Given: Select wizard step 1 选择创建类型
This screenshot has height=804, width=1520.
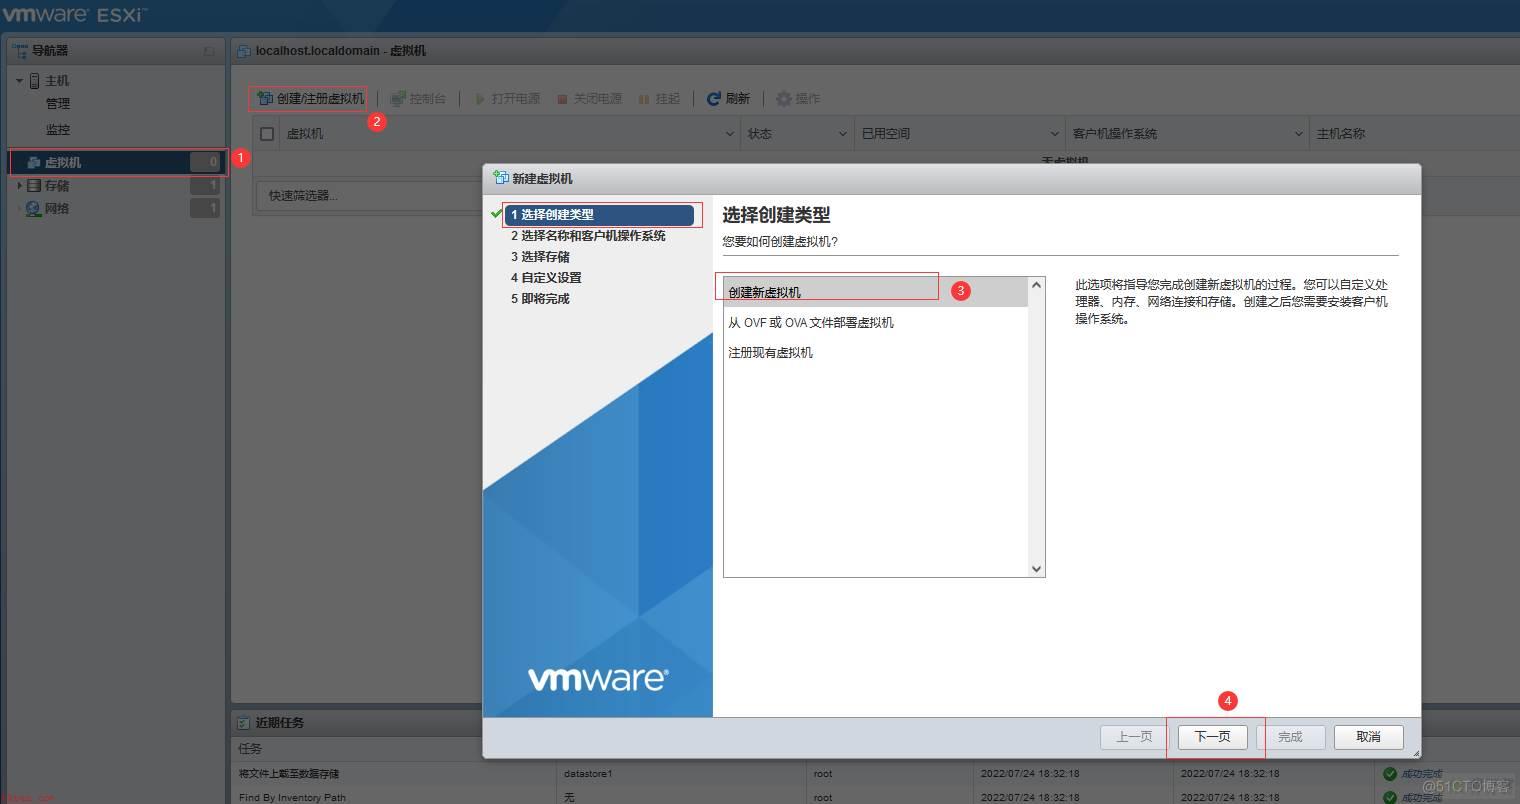Looking at the screenshot, I should (598, 214).
